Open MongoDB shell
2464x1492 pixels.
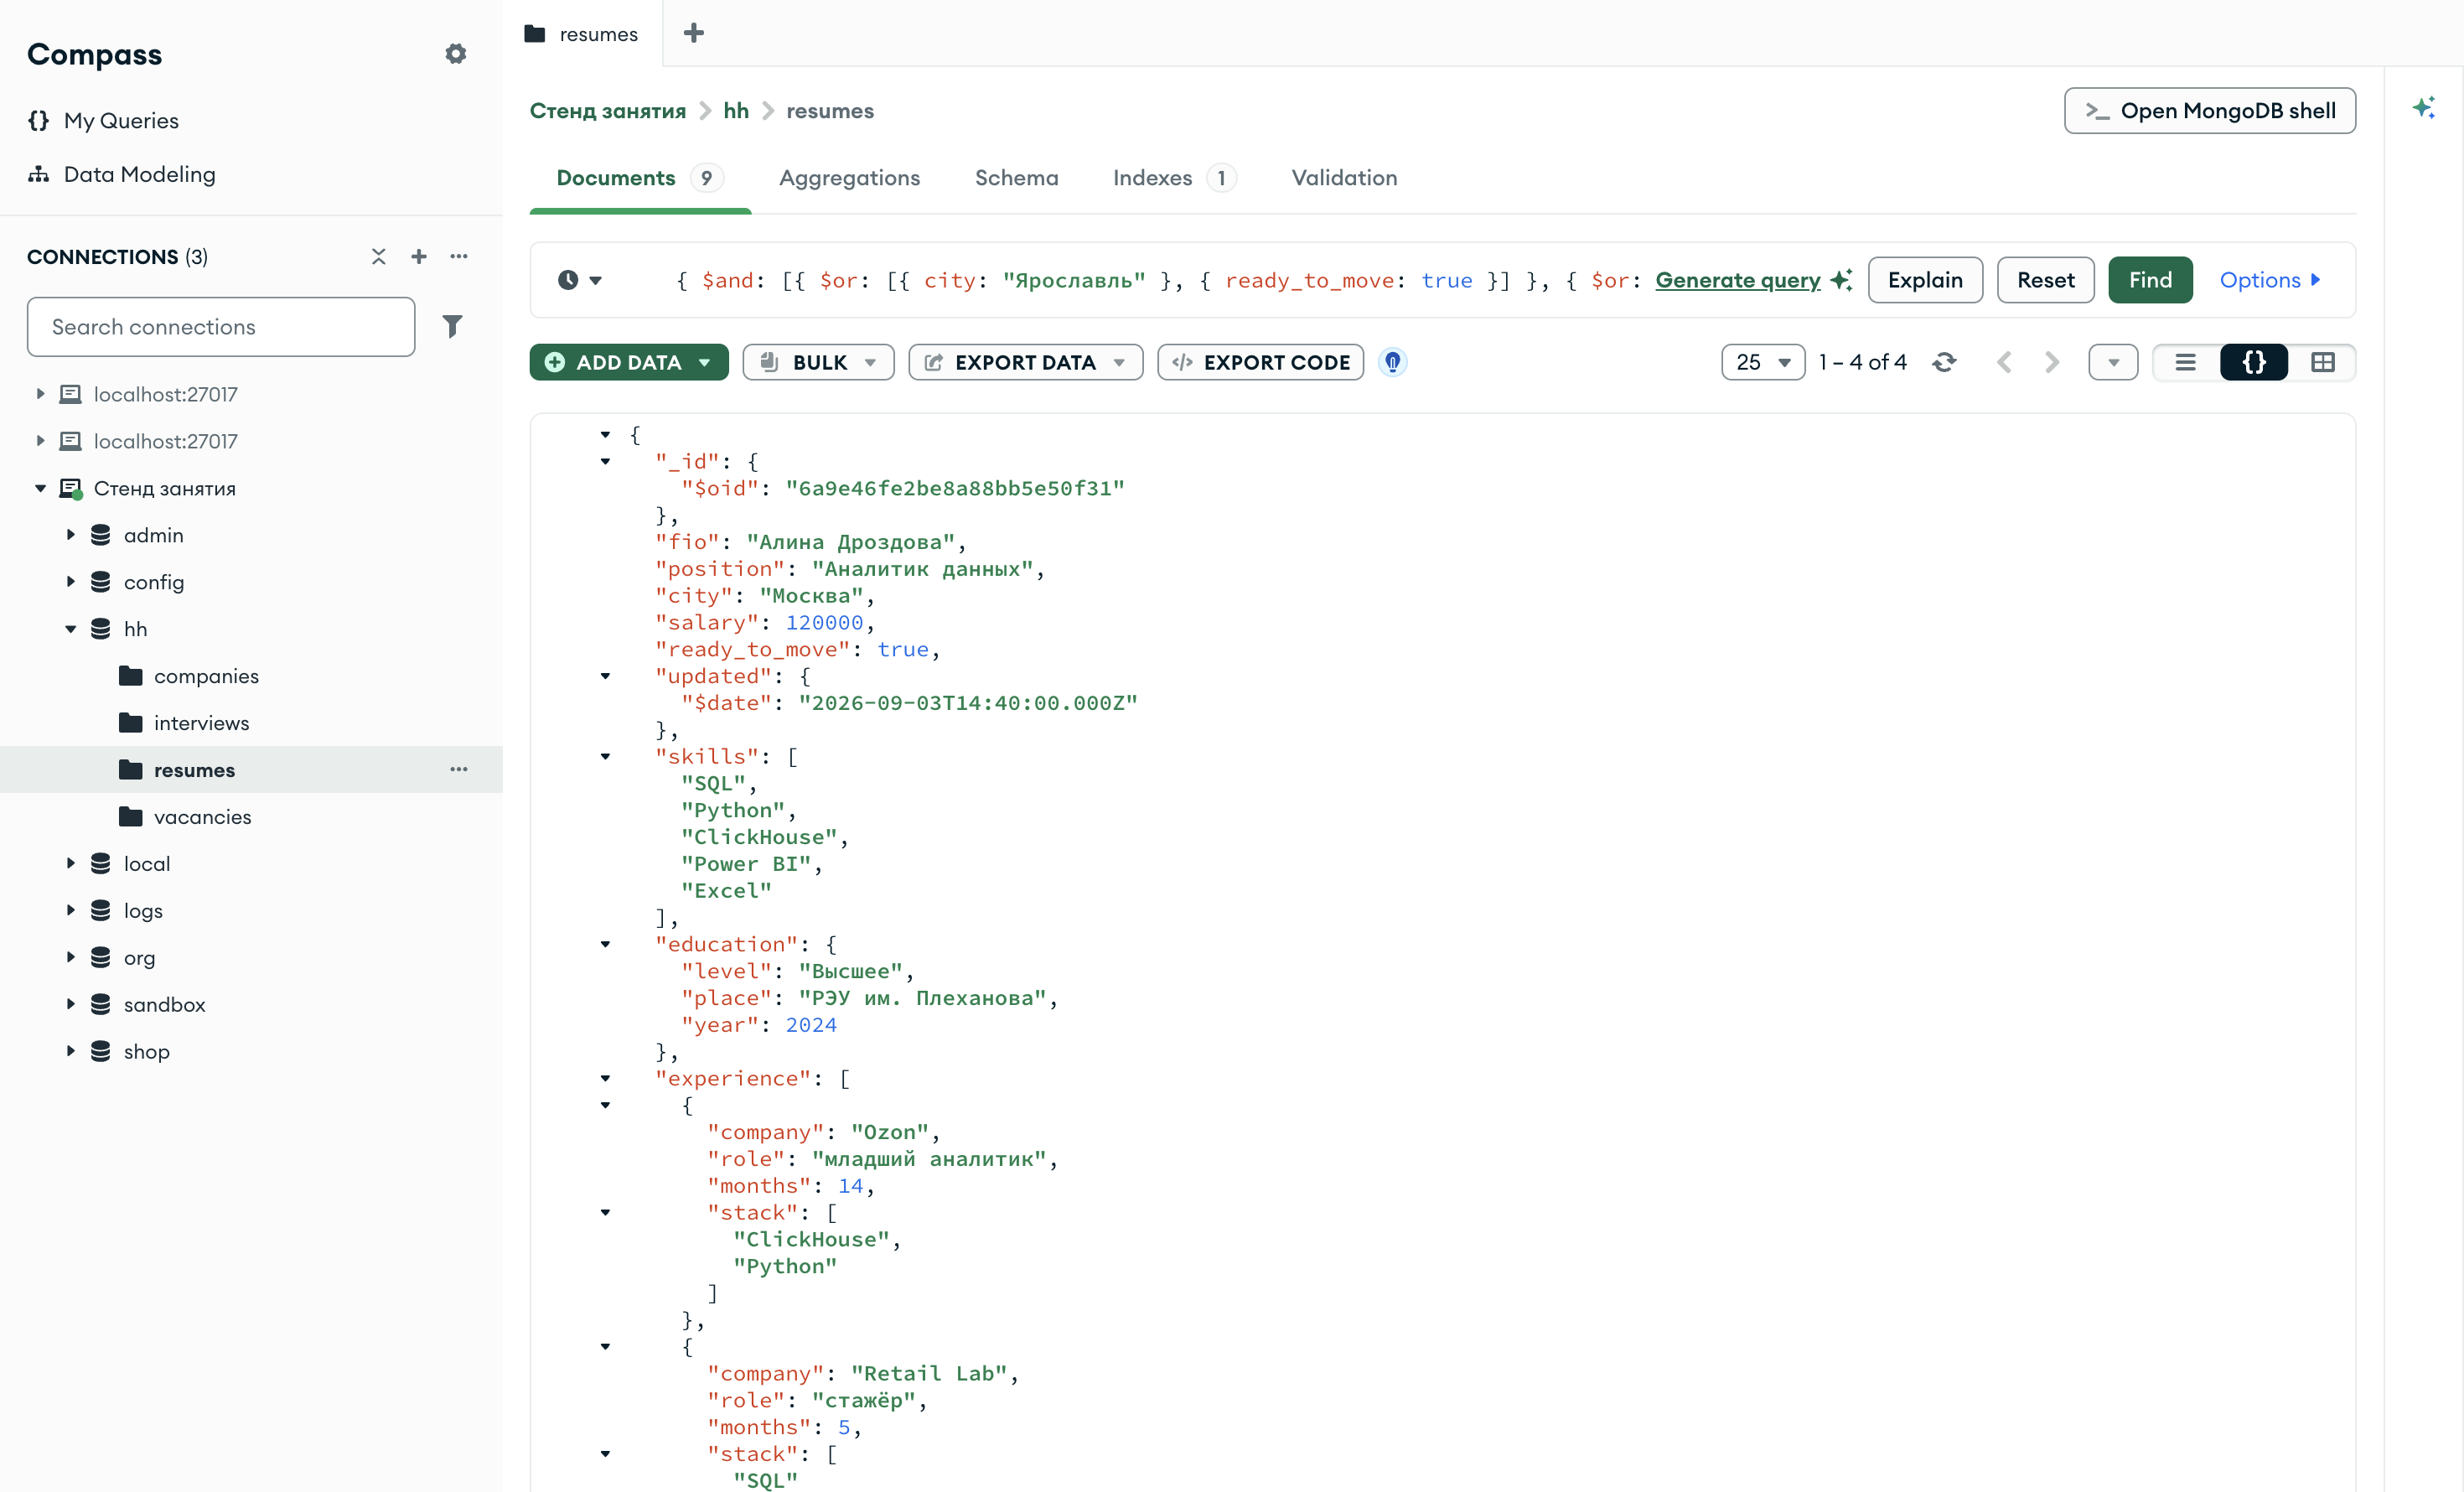(x=2210, y=111)
